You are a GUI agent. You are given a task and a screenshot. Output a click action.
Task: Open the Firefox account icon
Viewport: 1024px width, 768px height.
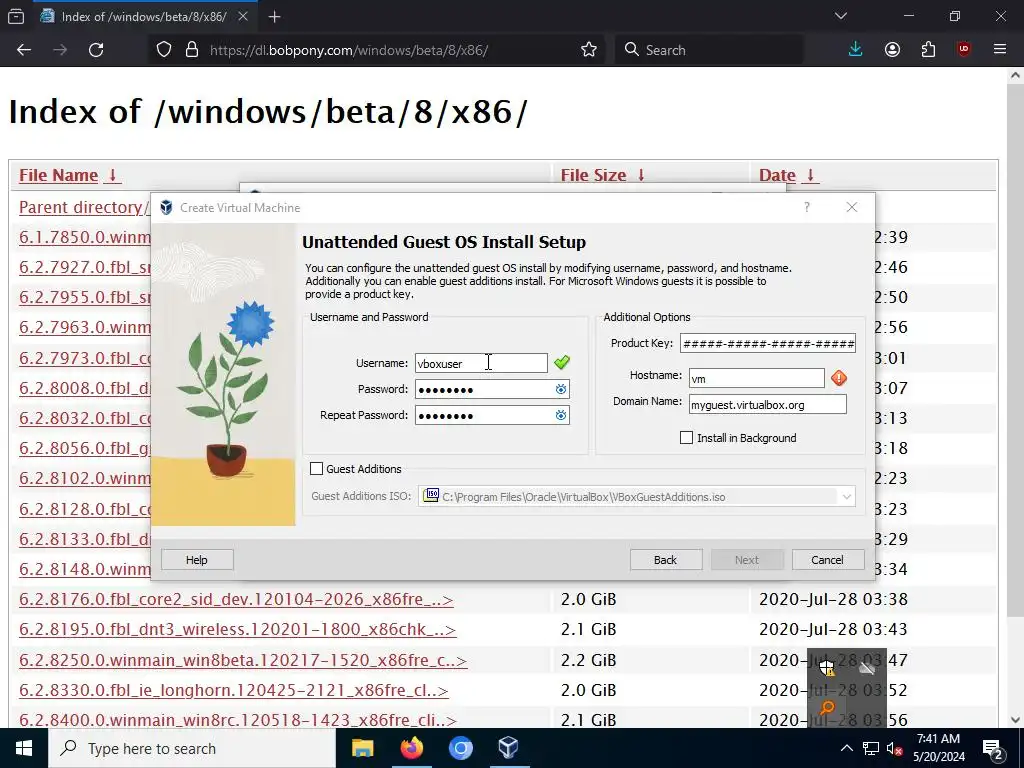tap(892, 50)
